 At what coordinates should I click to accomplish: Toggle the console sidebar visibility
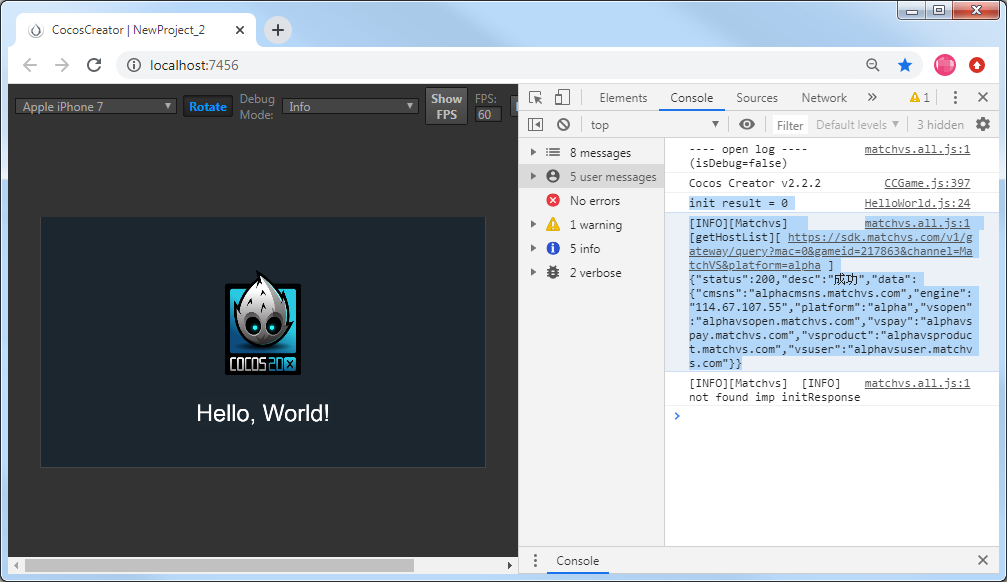tap(536, 125)
